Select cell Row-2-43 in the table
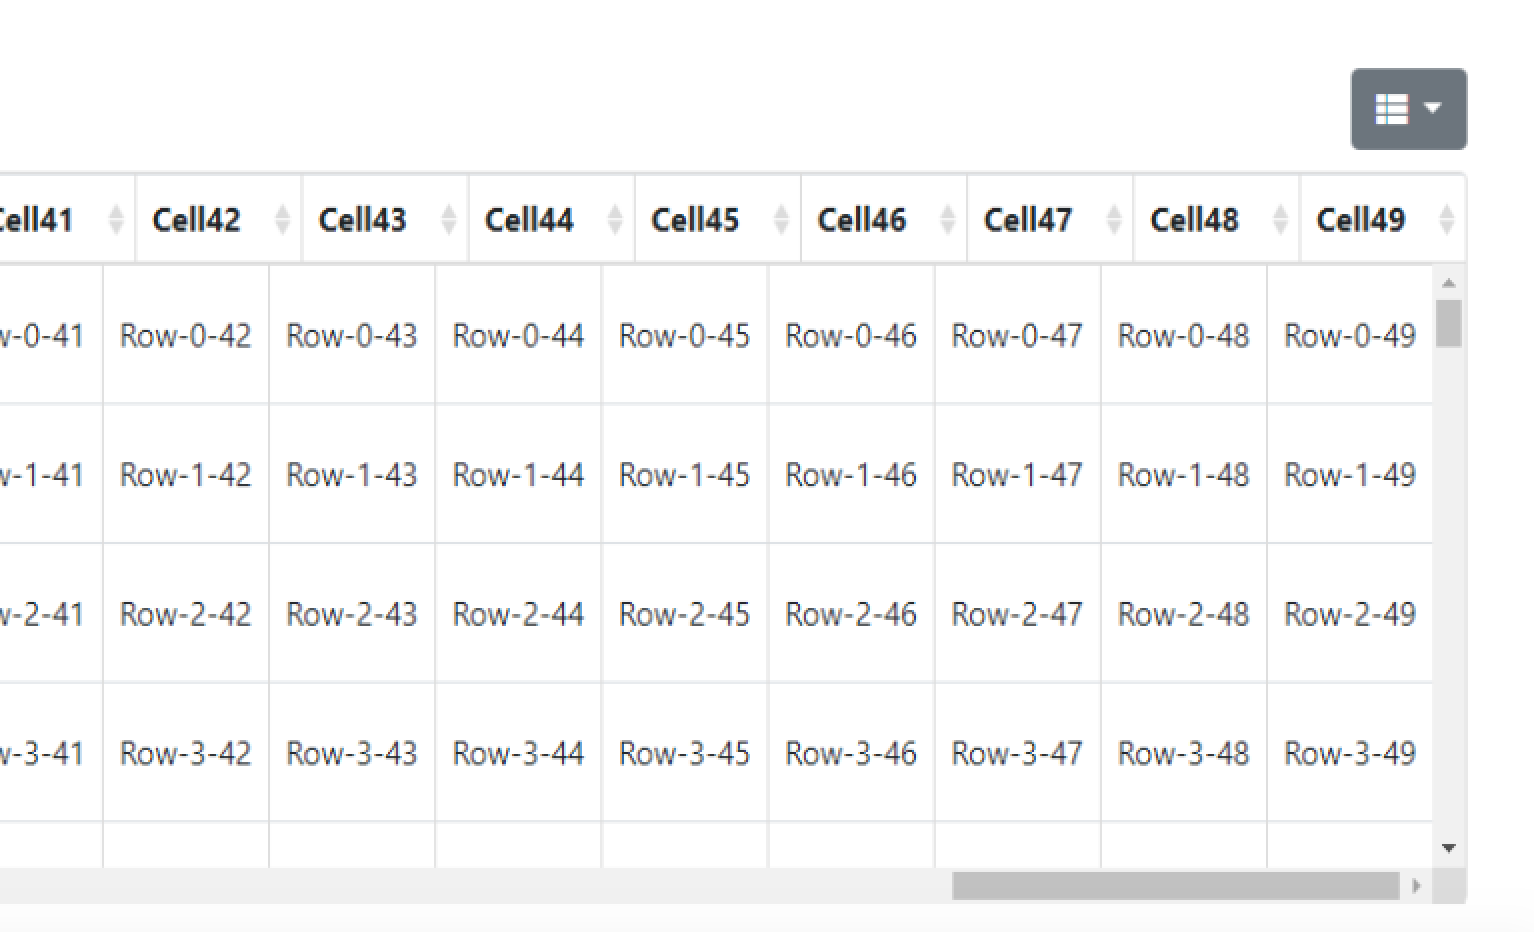The image size is (1534, 932). click(x=351, y=614)
